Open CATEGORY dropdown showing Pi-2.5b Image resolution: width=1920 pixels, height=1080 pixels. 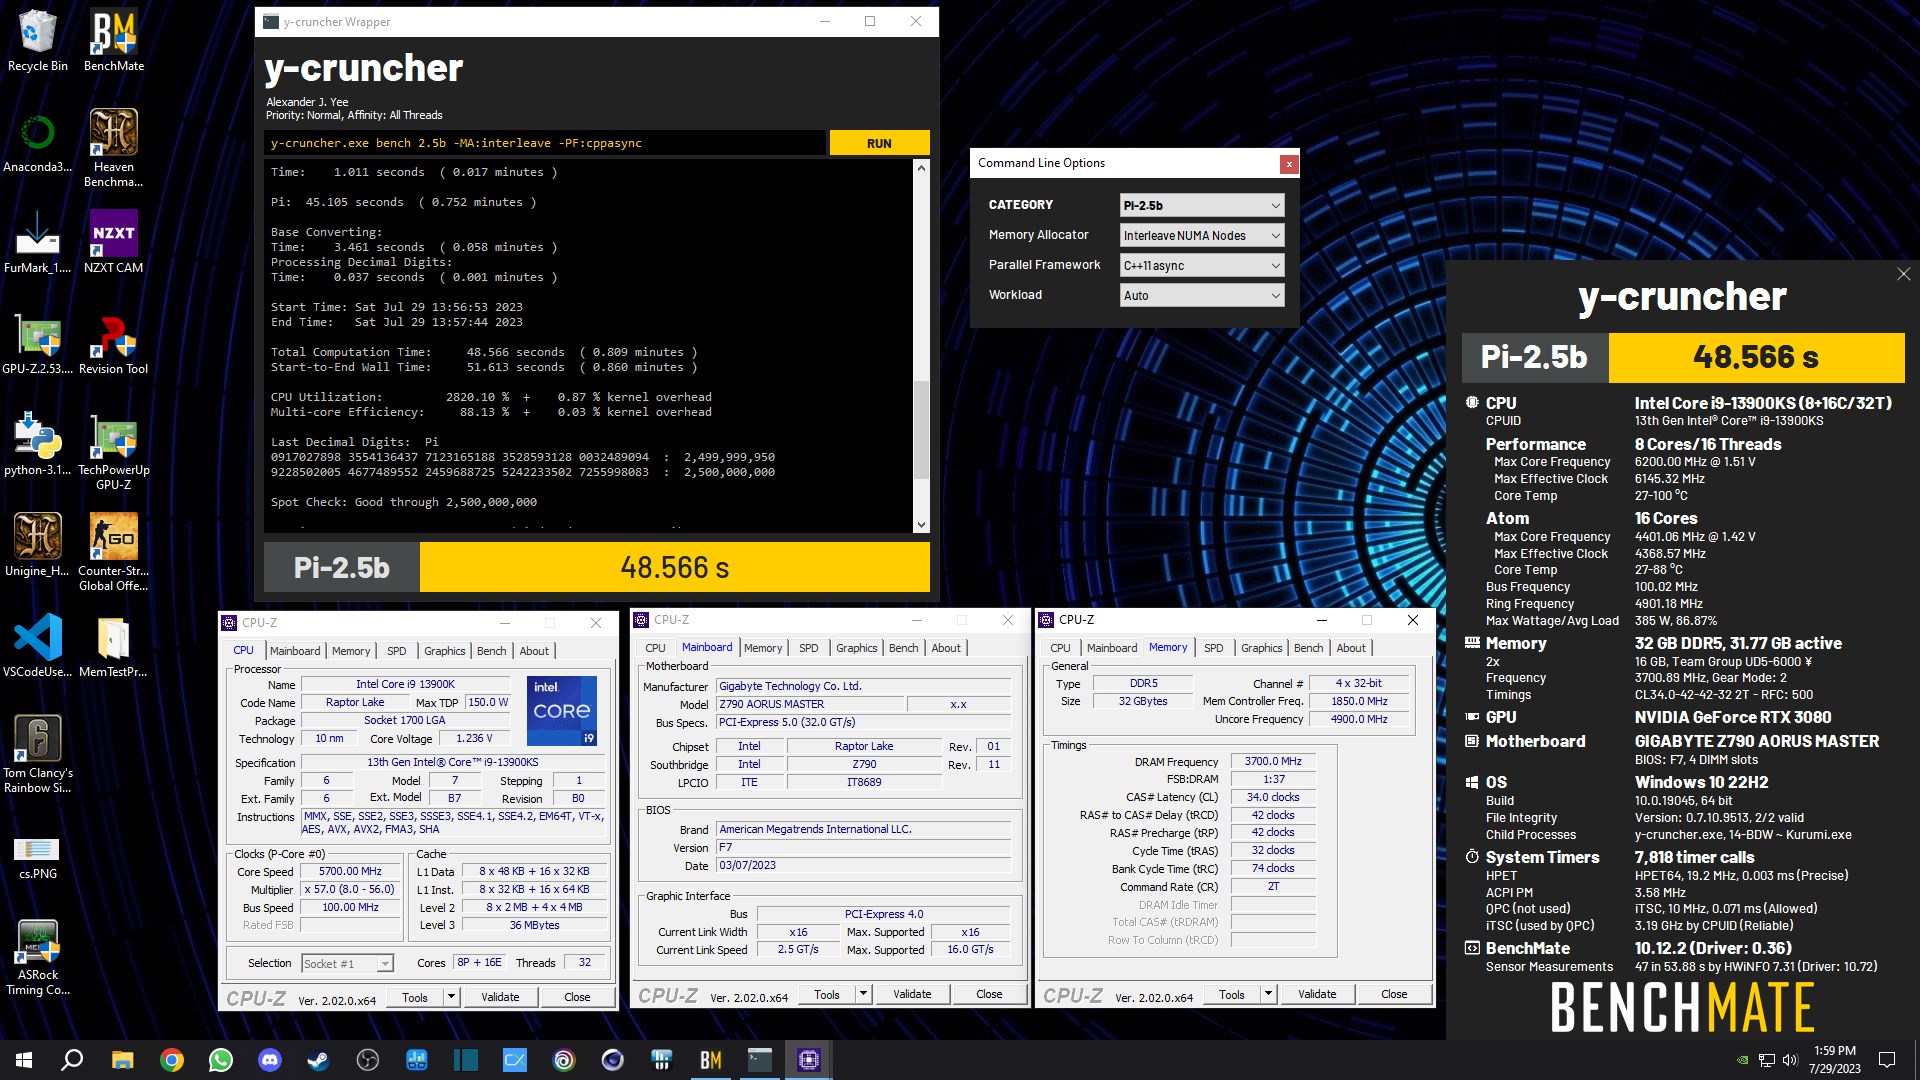click(1201, 206)
